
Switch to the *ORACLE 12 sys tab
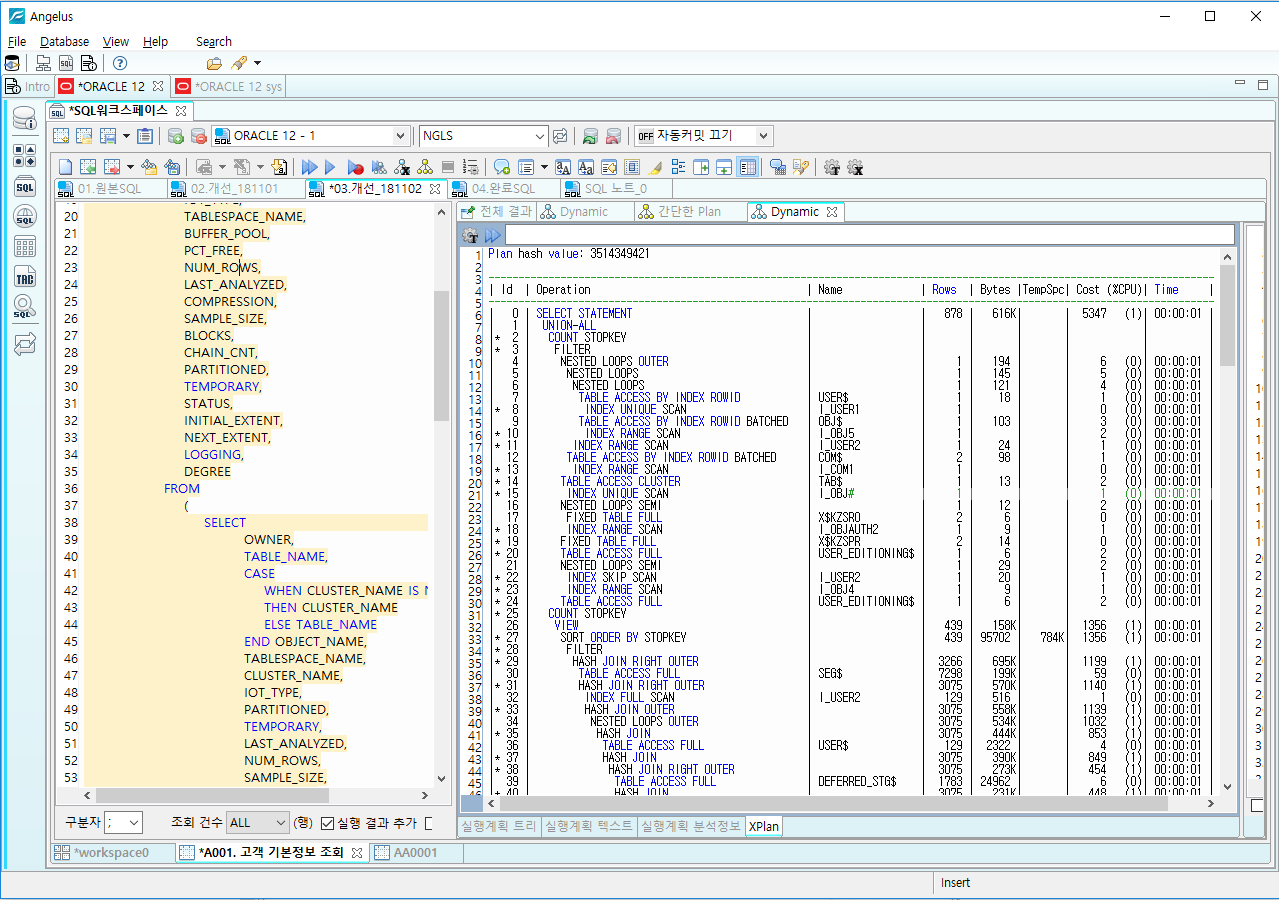(x=229, y=87)
